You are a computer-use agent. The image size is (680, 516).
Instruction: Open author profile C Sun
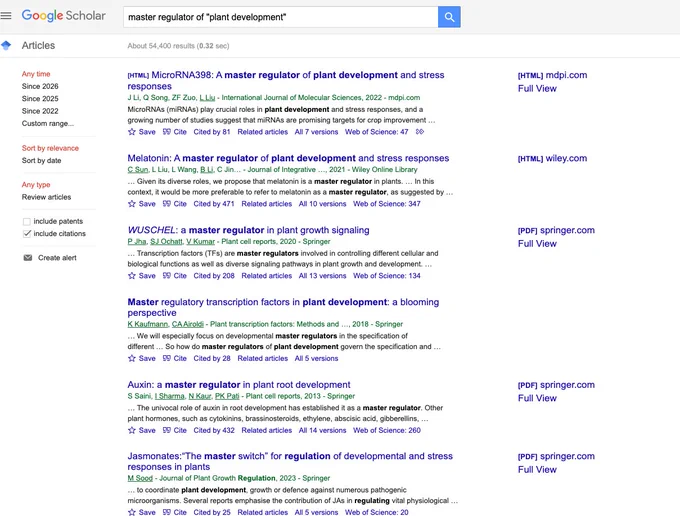coord(138,170)
